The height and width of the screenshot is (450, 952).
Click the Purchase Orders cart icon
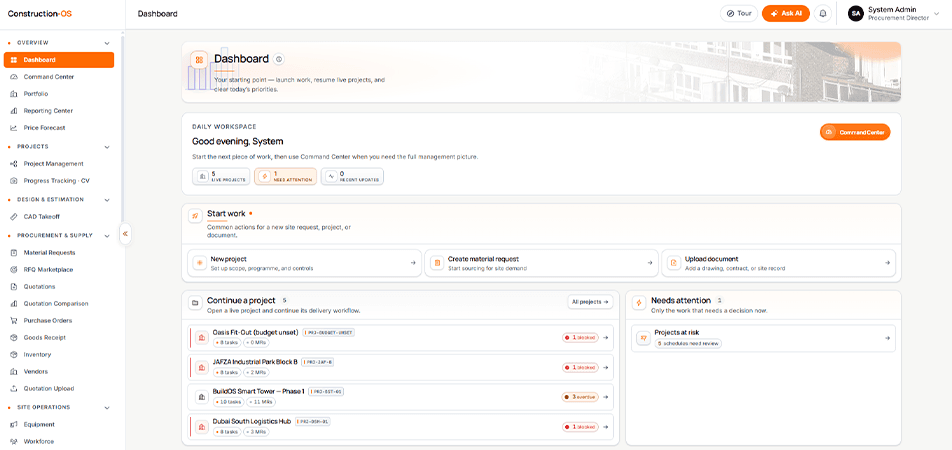(x=14, y=321)
